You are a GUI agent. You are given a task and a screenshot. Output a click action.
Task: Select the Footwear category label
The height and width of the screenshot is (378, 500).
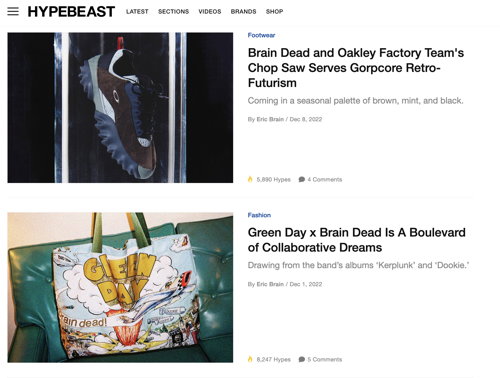click(261, 35)
